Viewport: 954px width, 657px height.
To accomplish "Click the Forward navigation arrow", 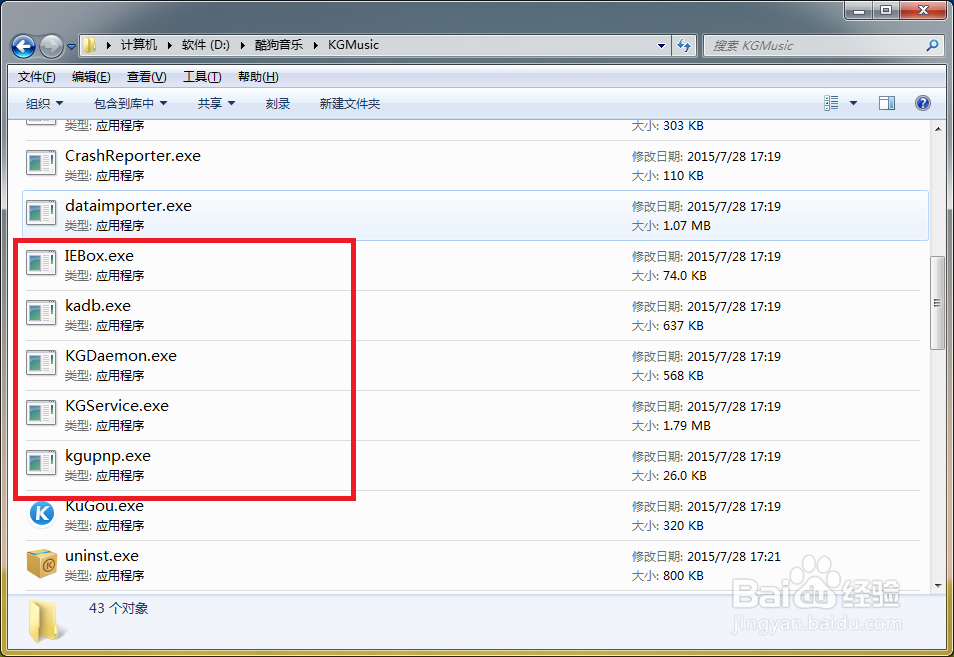I will 51,46.
